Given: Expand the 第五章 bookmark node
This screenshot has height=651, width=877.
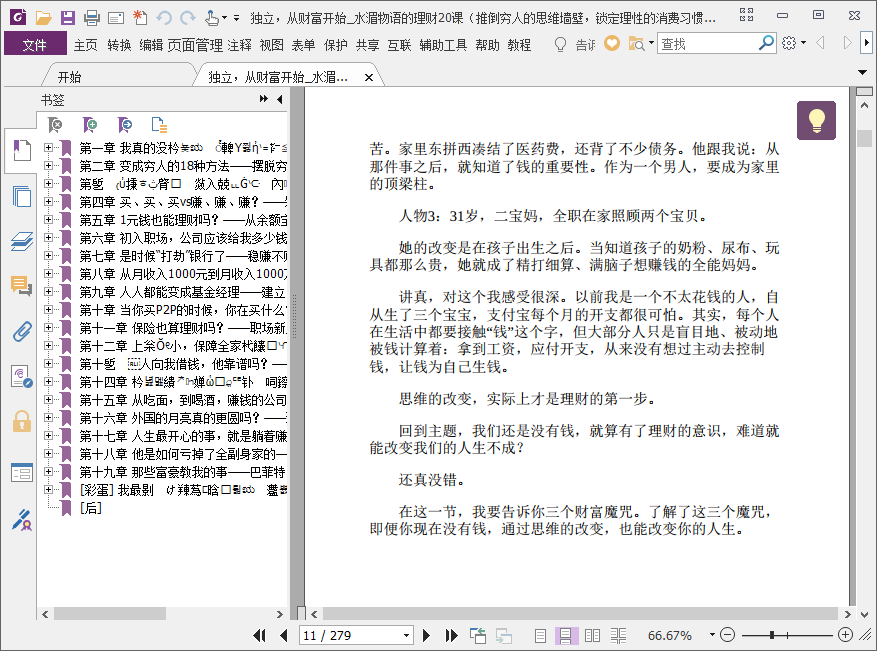Looking at the screenshot, I should click(x=49, y=220).
